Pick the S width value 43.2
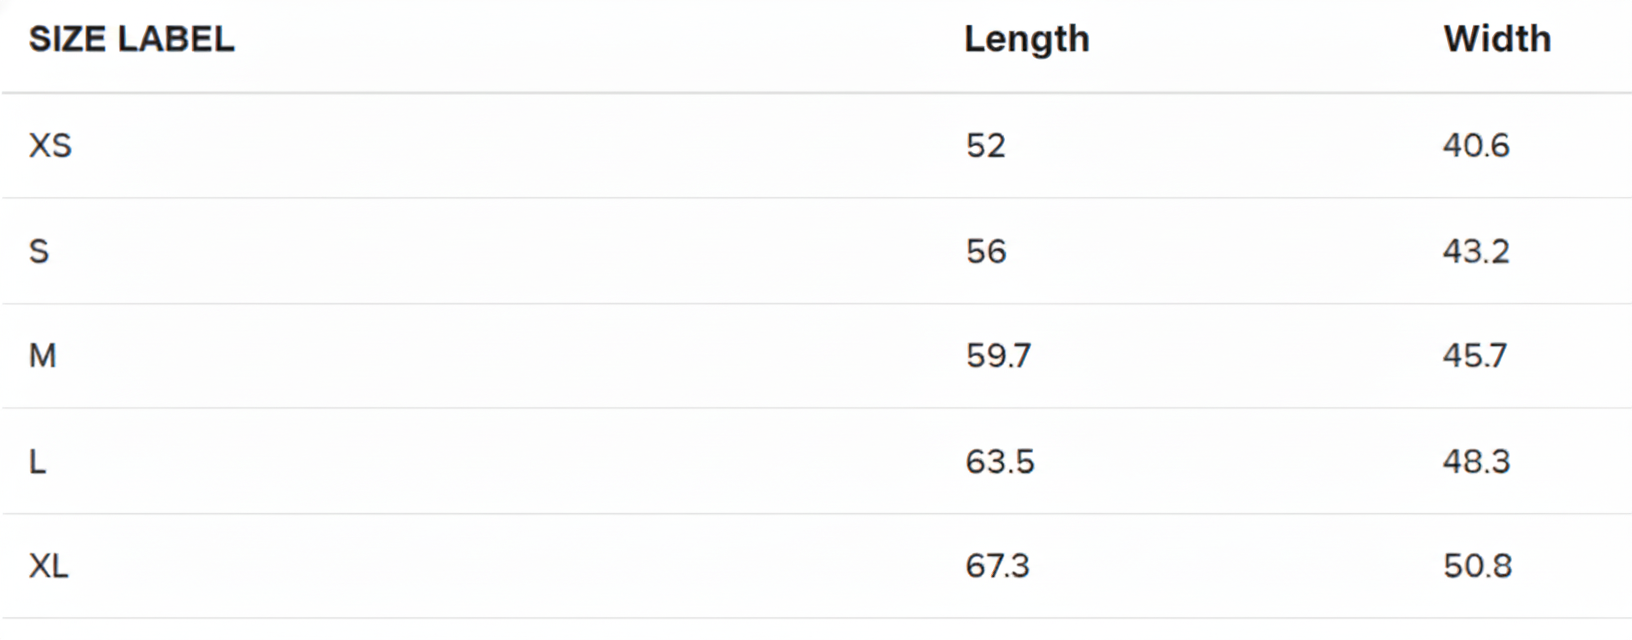1632x640 pixels. coord(1475,251)
